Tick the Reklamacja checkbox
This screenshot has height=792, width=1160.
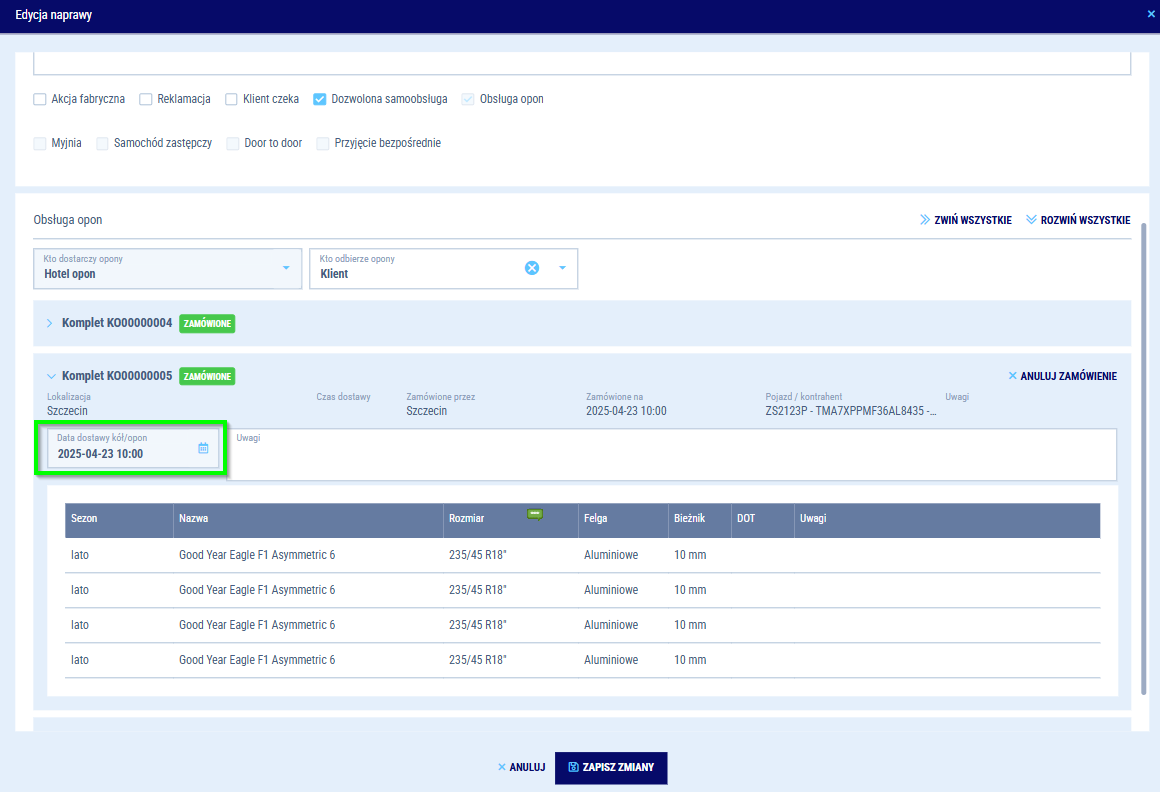146,99
